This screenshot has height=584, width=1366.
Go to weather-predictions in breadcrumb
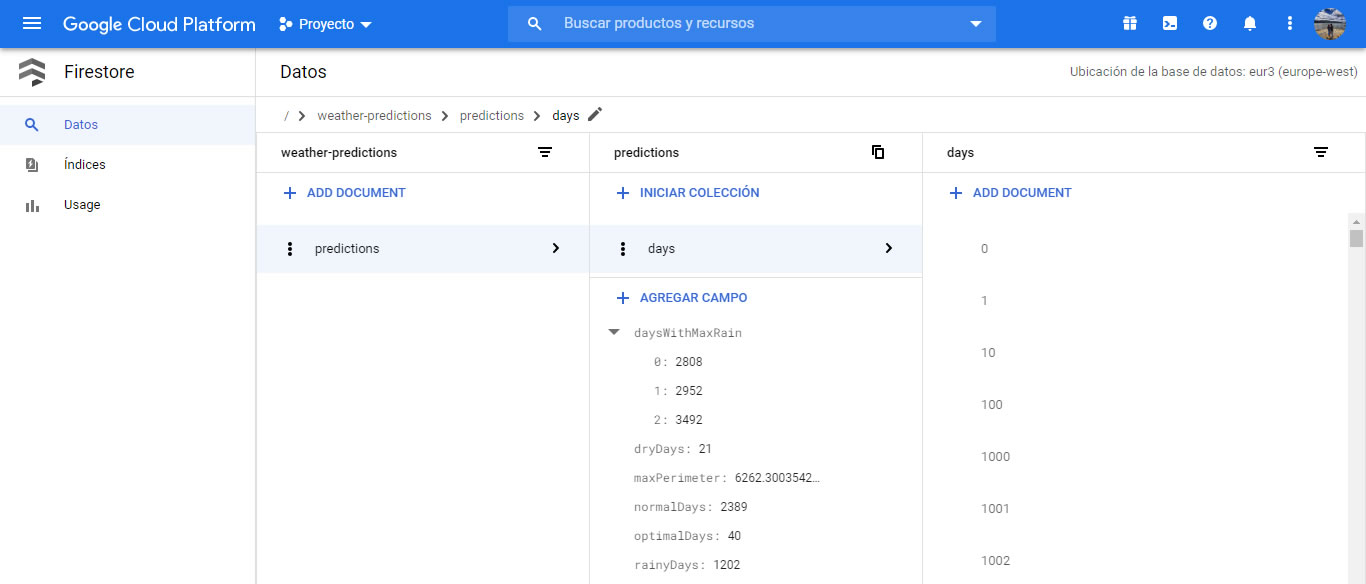pyautogui.click(x=374, y=116)
